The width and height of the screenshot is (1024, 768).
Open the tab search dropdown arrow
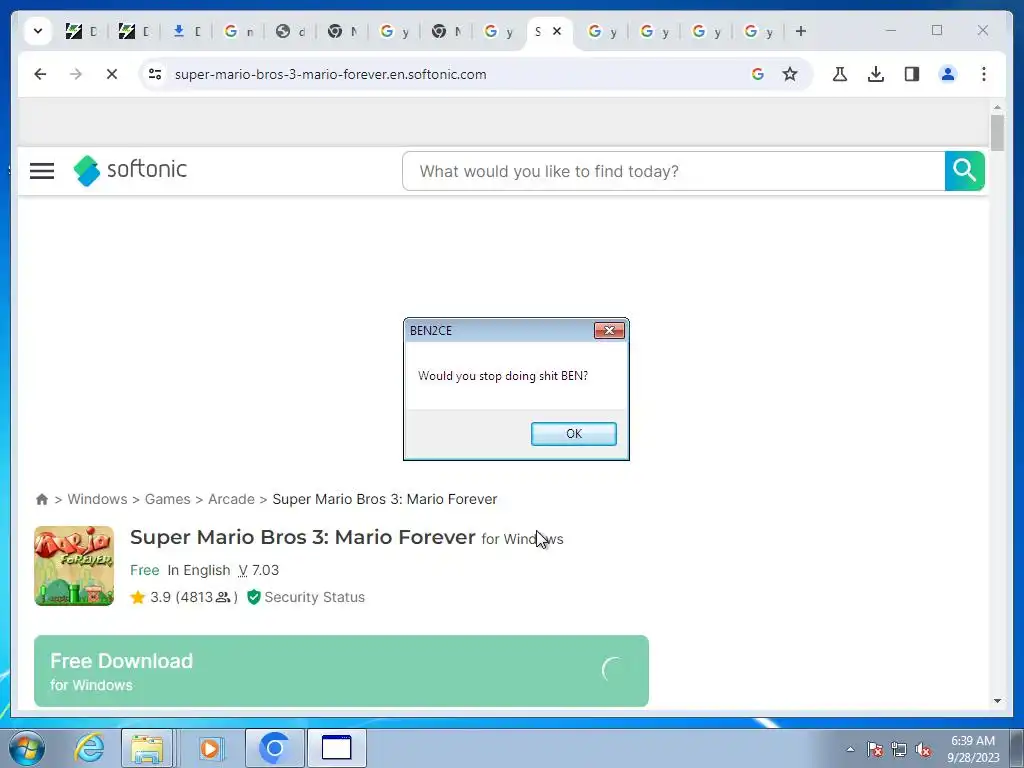coord(38,31)
